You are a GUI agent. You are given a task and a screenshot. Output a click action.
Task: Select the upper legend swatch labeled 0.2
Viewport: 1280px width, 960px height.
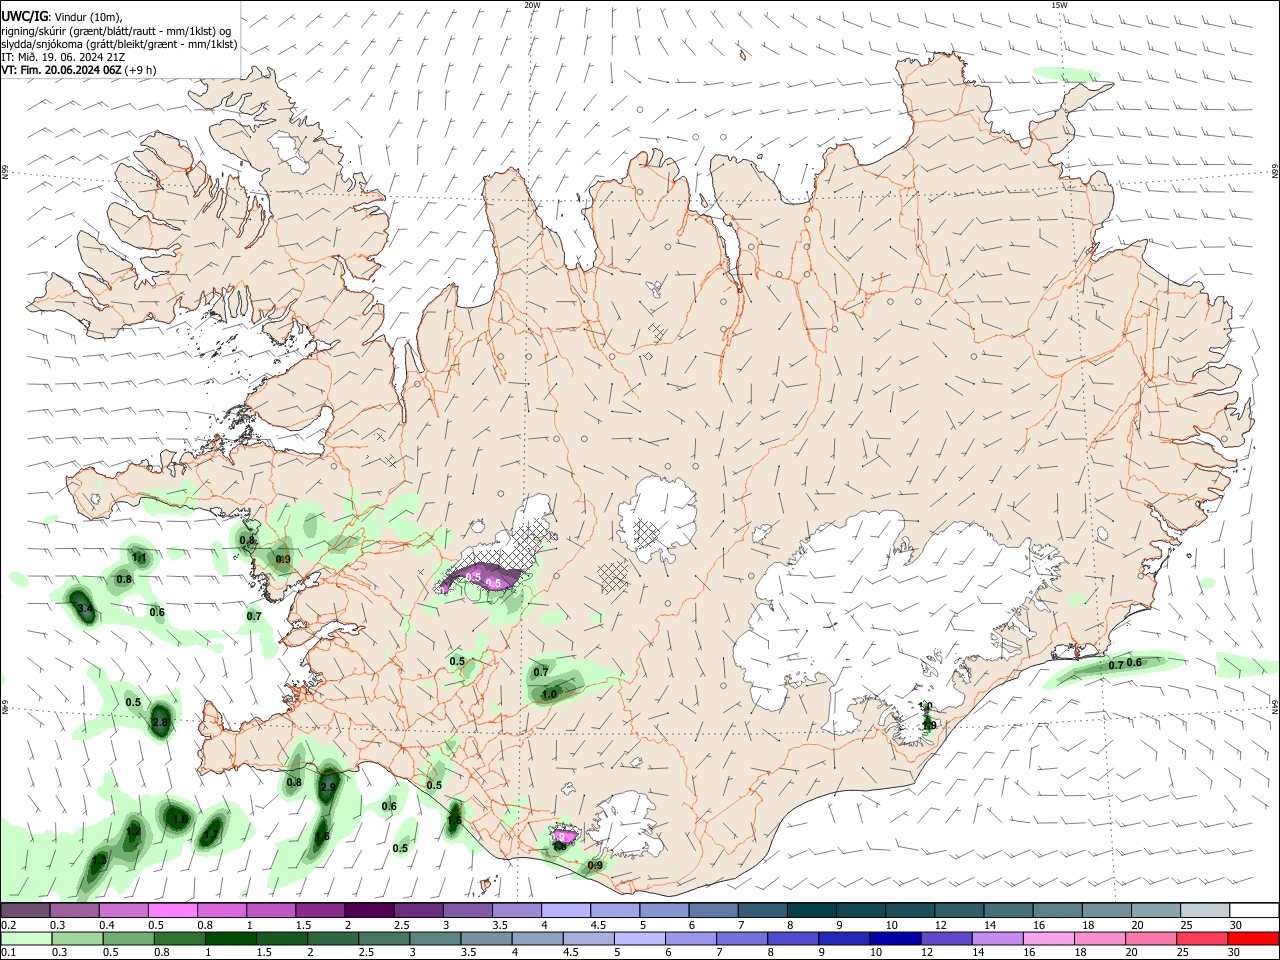(25, 910)
